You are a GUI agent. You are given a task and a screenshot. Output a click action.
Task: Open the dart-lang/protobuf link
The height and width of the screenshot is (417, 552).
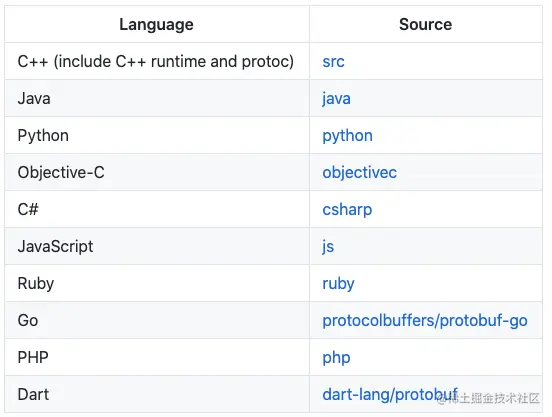[x=390, y=394]
